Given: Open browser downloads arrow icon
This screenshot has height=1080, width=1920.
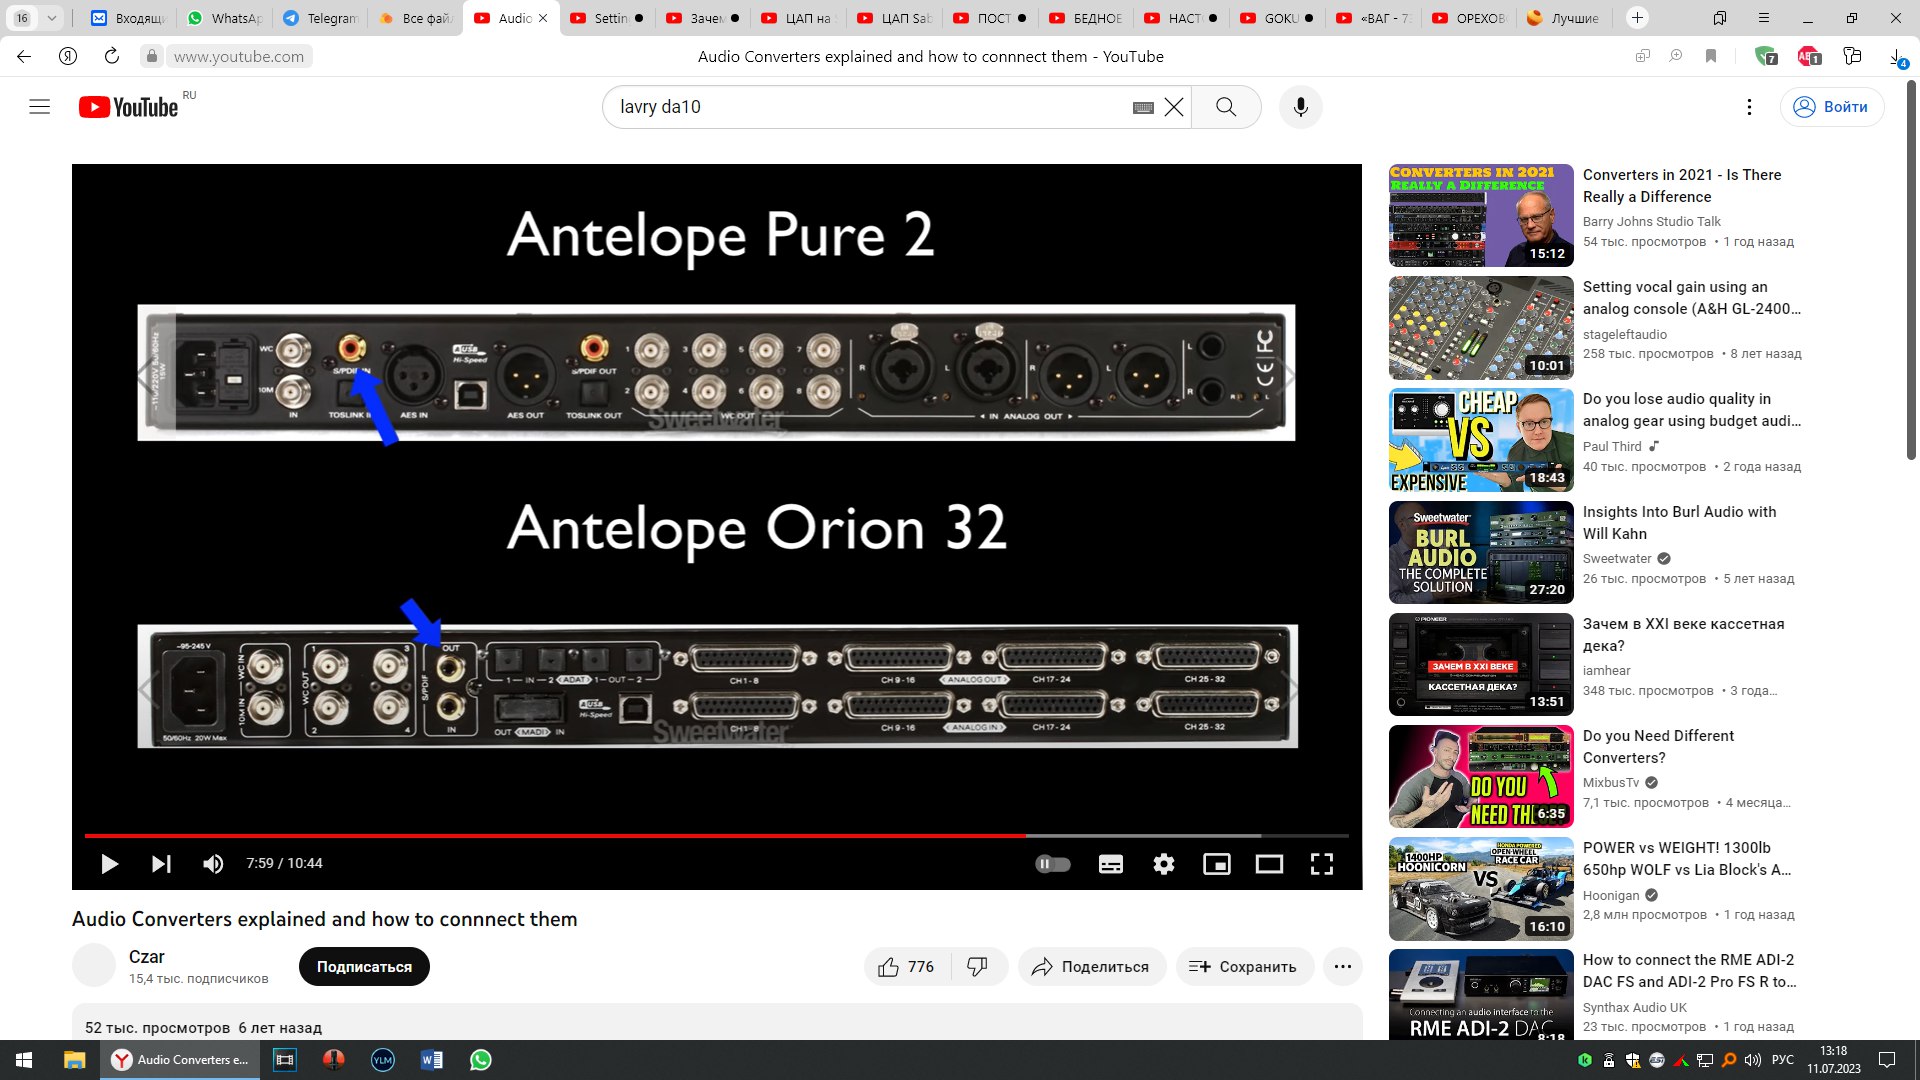Looking at the screenshot, I should [x=1897, y=57].
